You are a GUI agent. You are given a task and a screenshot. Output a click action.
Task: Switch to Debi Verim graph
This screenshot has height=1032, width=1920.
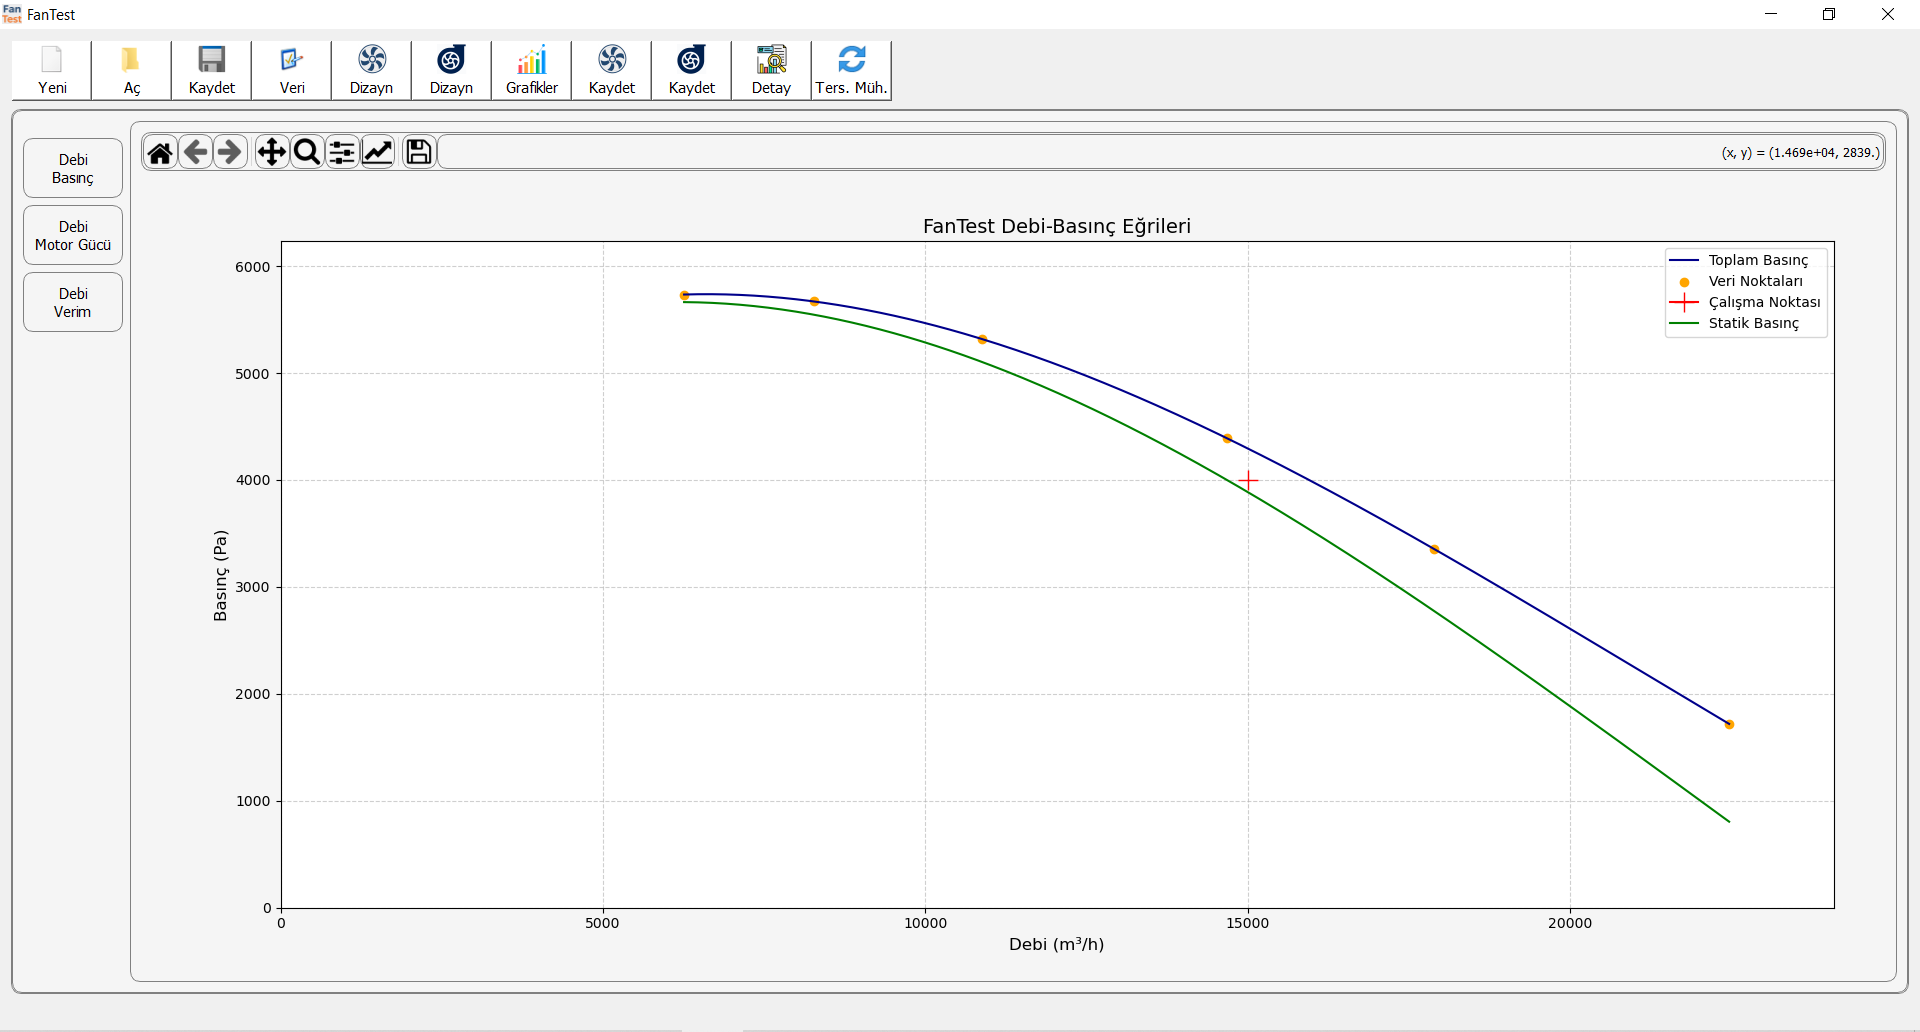coord(73,302)
